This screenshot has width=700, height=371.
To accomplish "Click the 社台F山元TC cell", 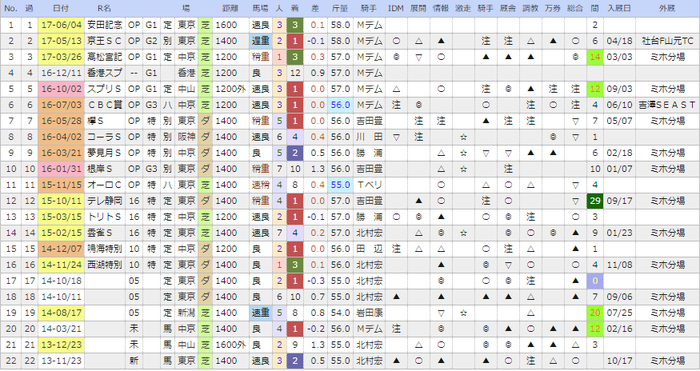I will click(667, 41).
